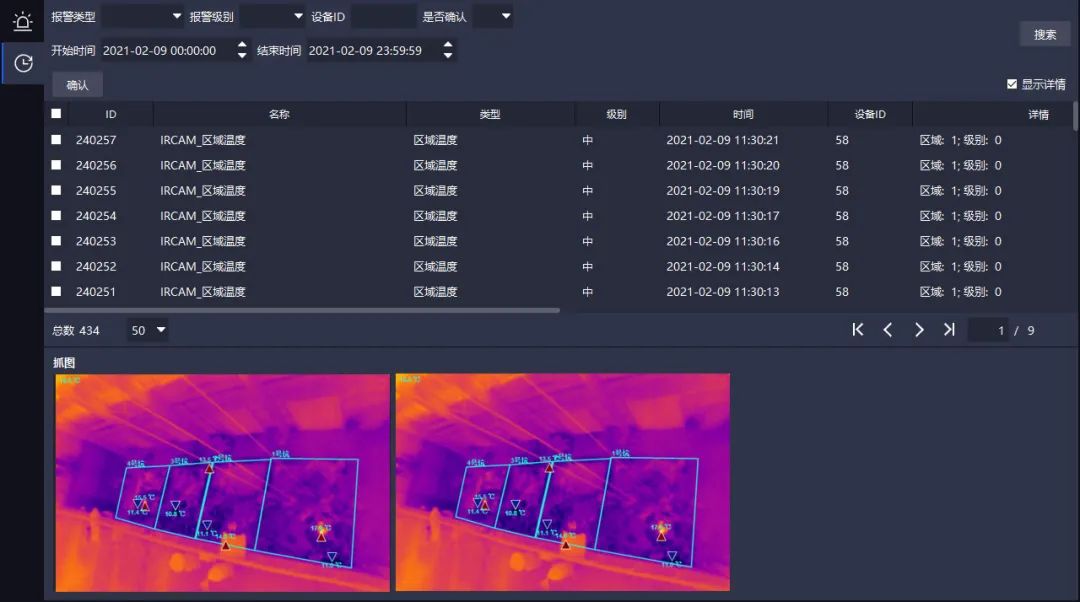Click the 中 level cell in row 240255
Viewport: 1080px width, 602px height.
[x=588, y=190]
